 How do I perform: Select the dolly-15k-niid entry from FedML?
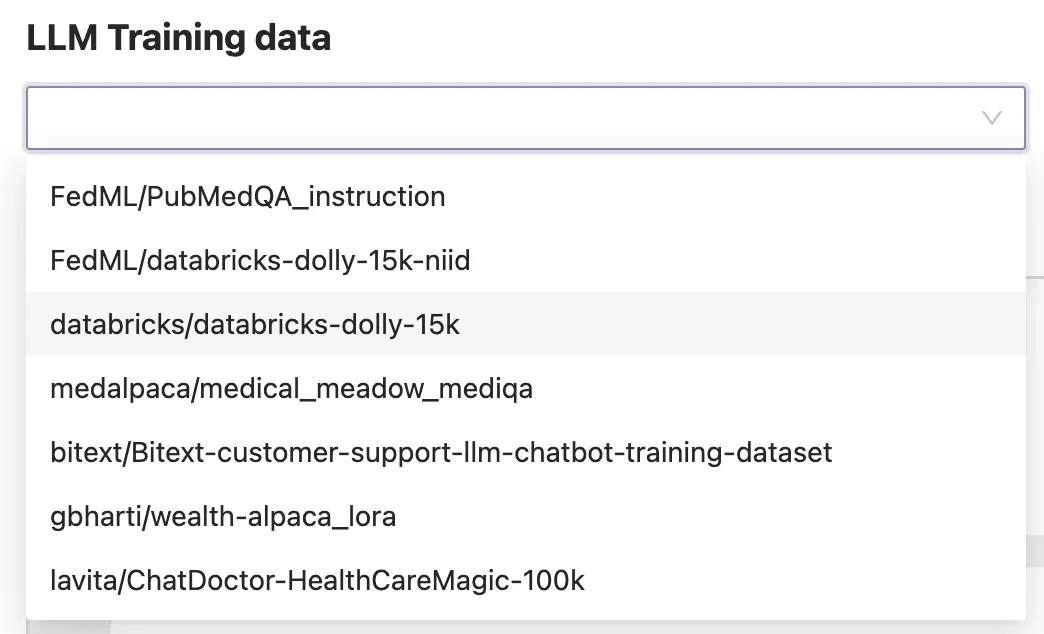pos(260,261)
